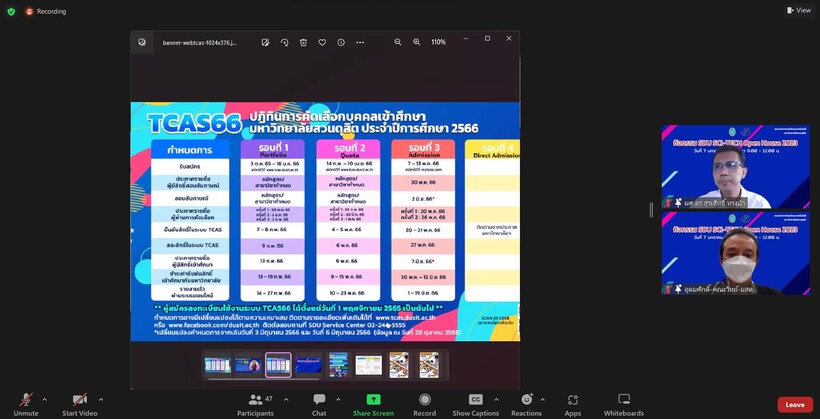The height and width of the screenshot is (419, 820).
Task: Click the muted mic icon on bottom video tile
Action: [x=668, y=289]
